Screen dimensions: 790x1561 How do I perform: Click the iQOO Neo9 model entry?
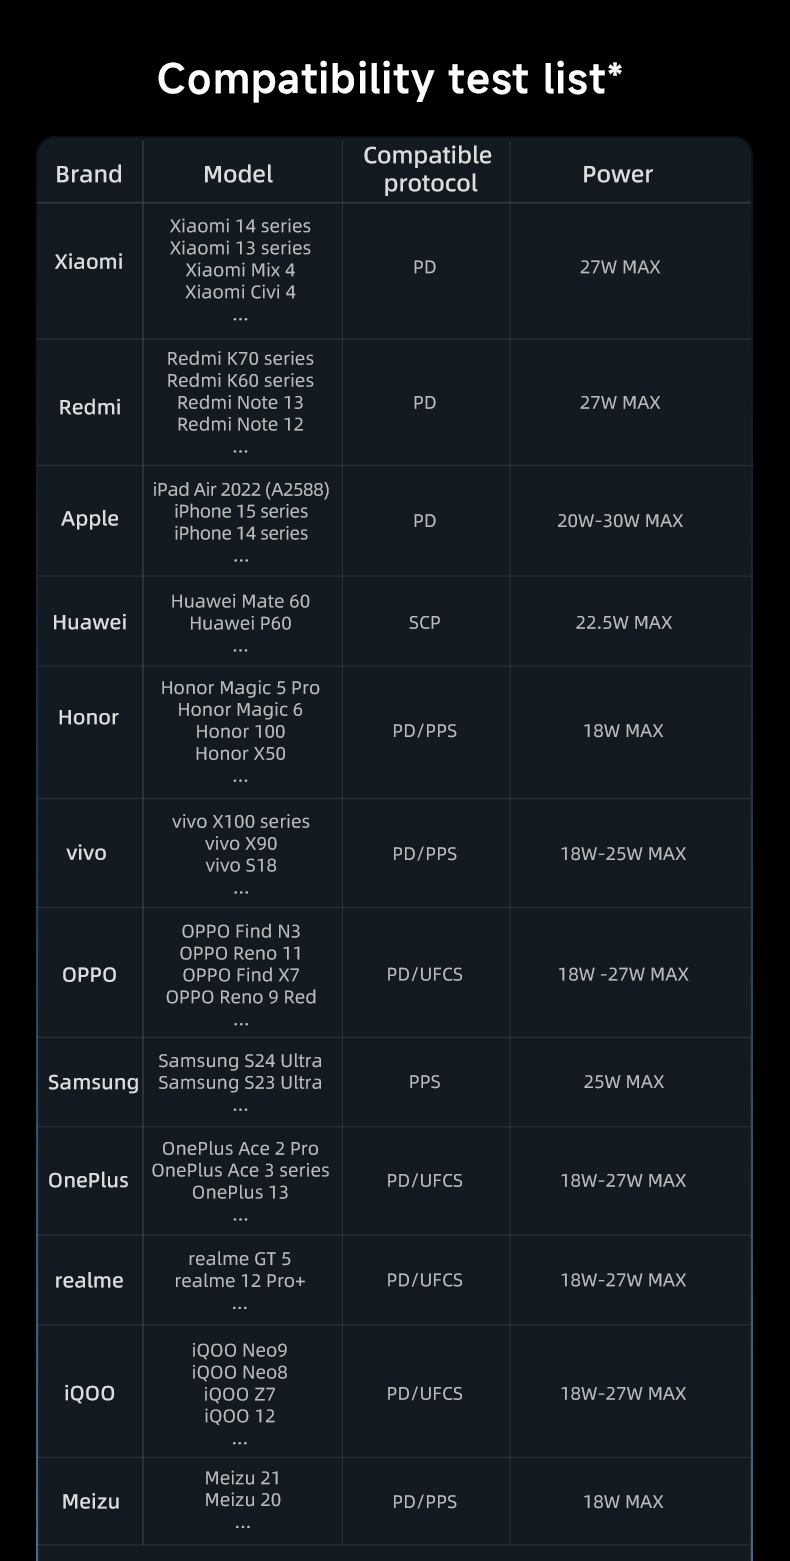click(240, 1350)
